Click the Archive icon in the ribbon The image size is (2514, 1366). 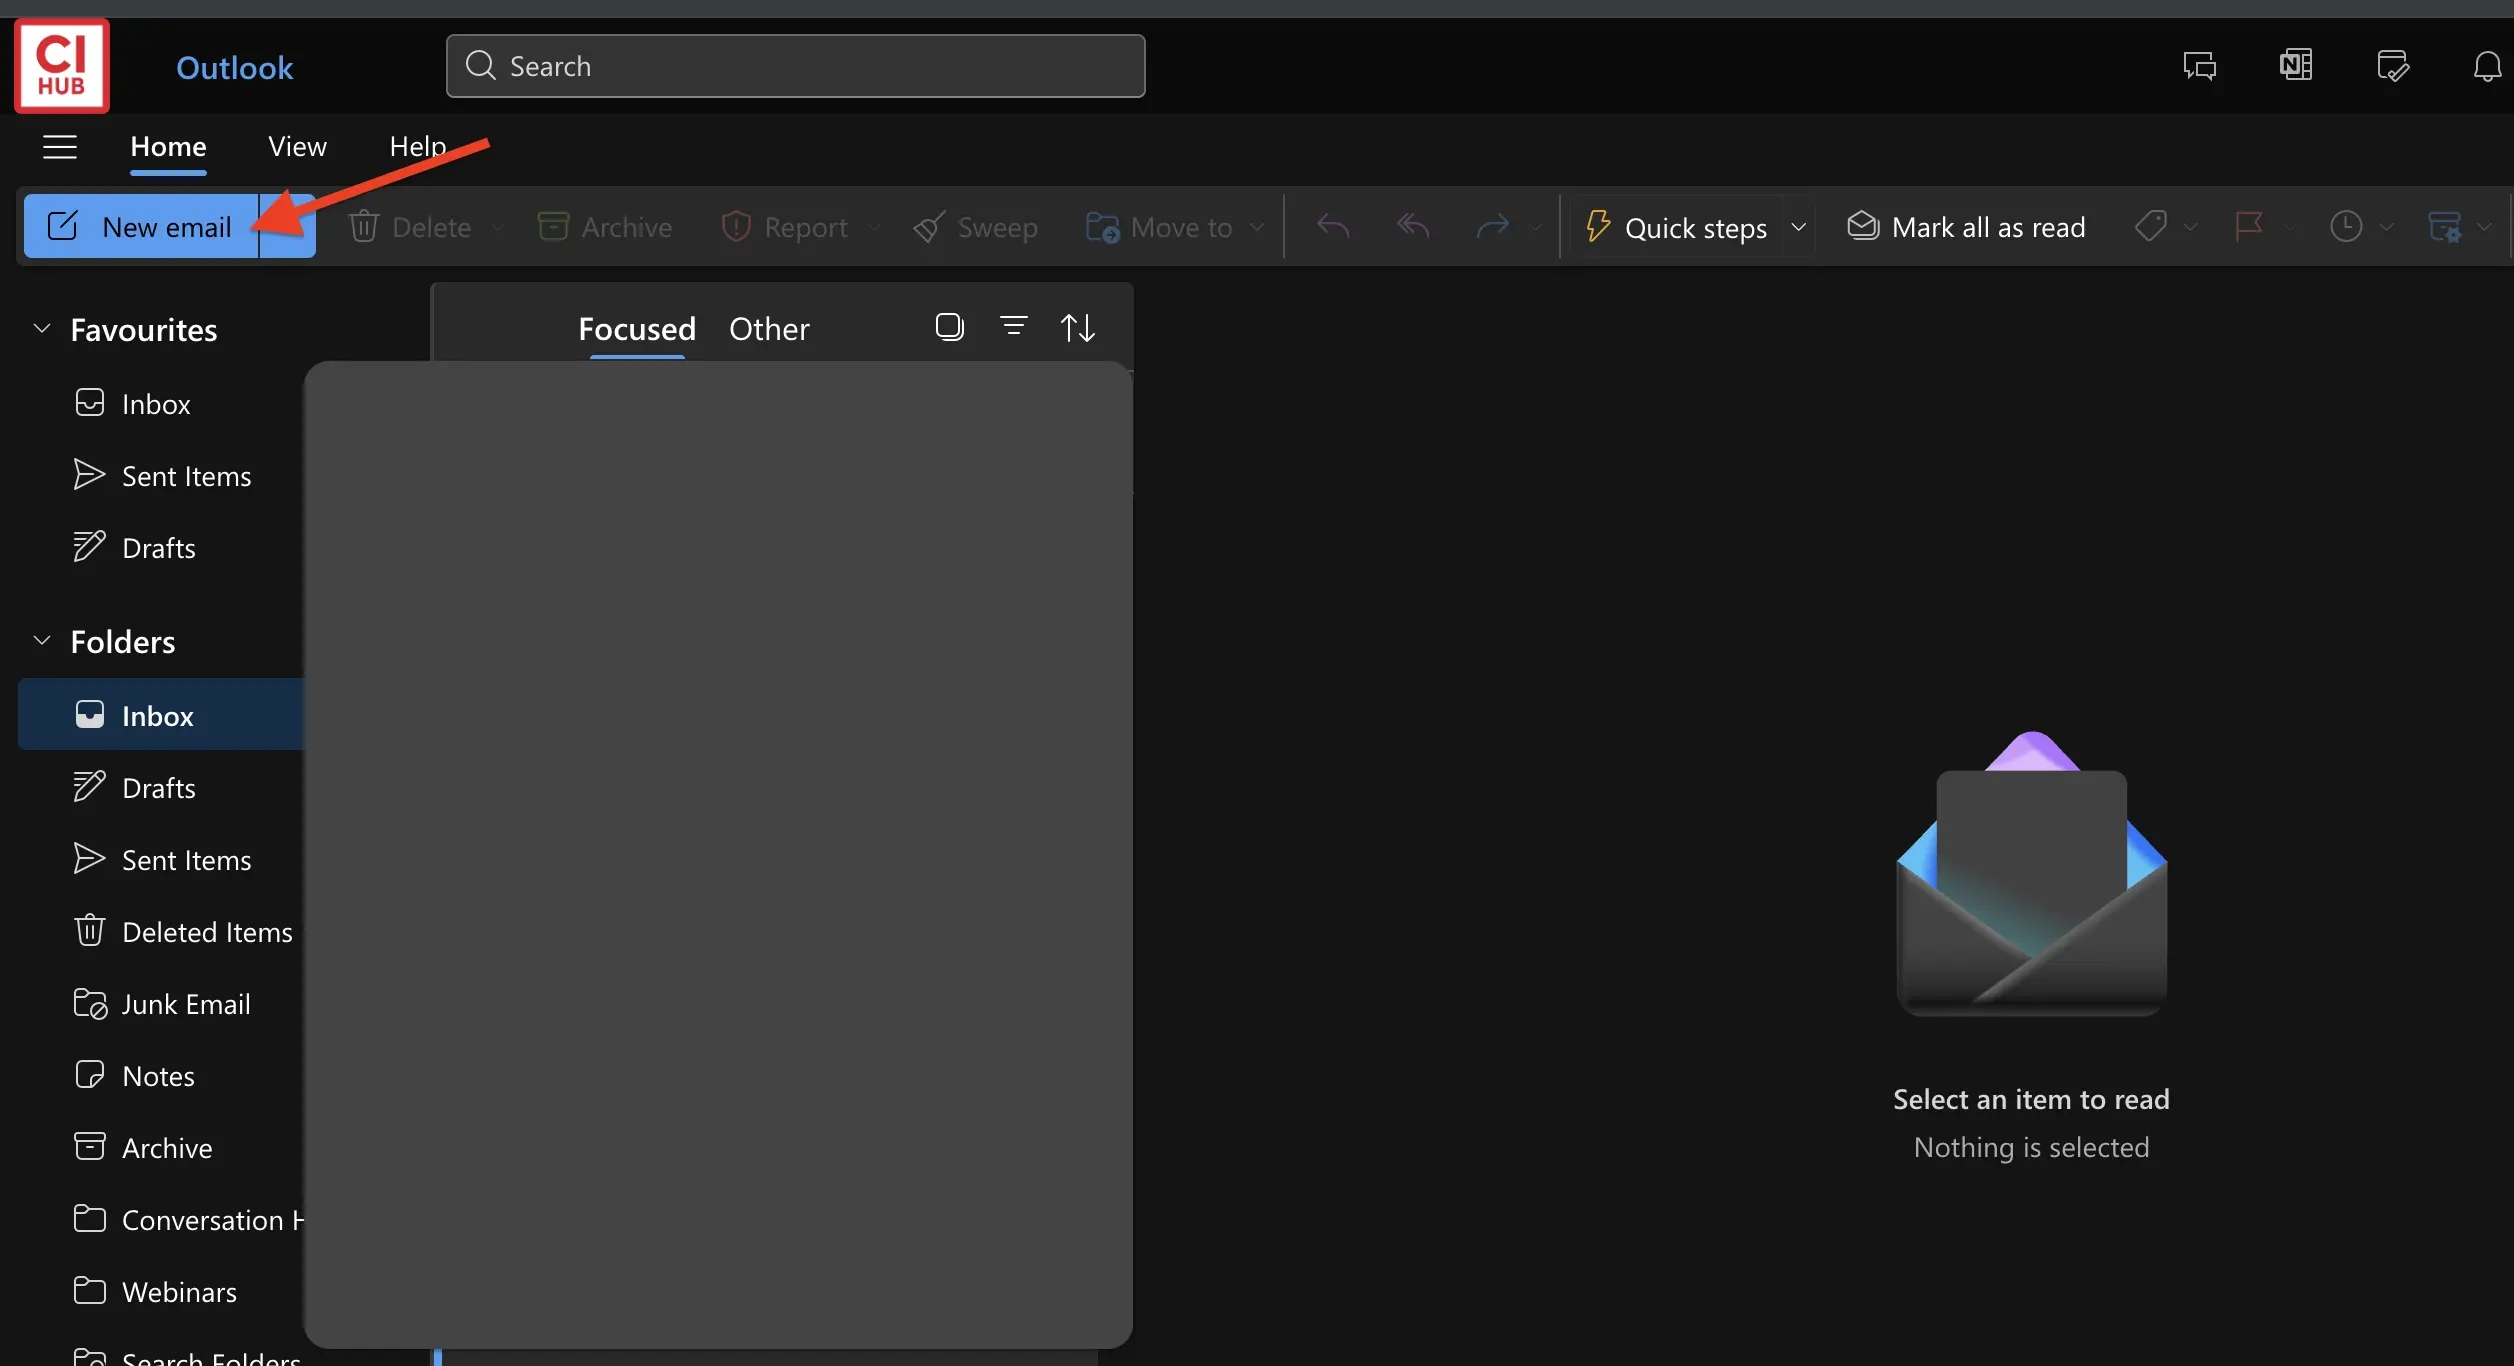click(x=553, y=226)
